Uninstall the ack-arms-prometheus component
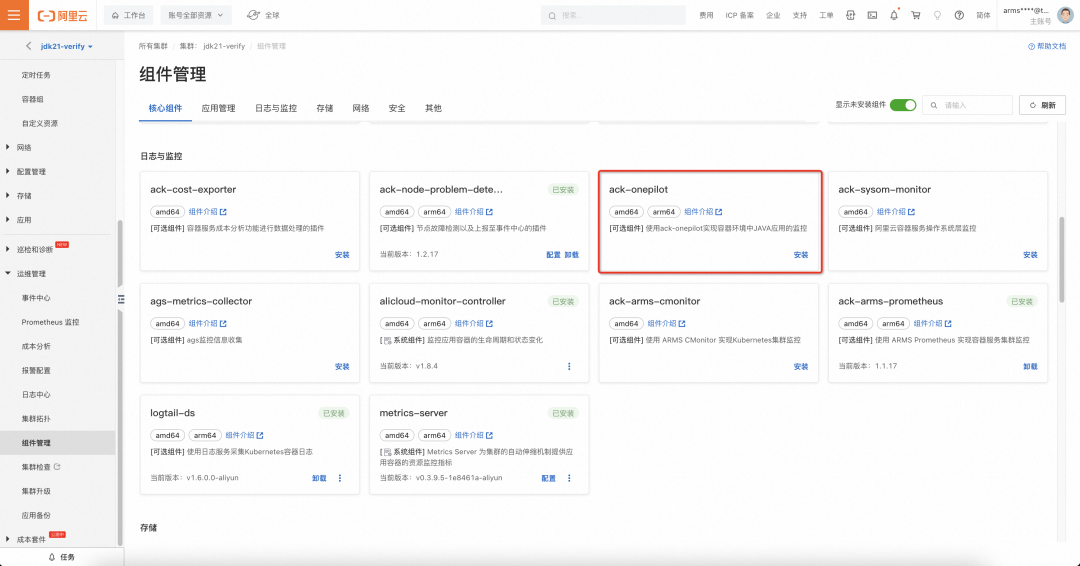 pos(1030,366)
